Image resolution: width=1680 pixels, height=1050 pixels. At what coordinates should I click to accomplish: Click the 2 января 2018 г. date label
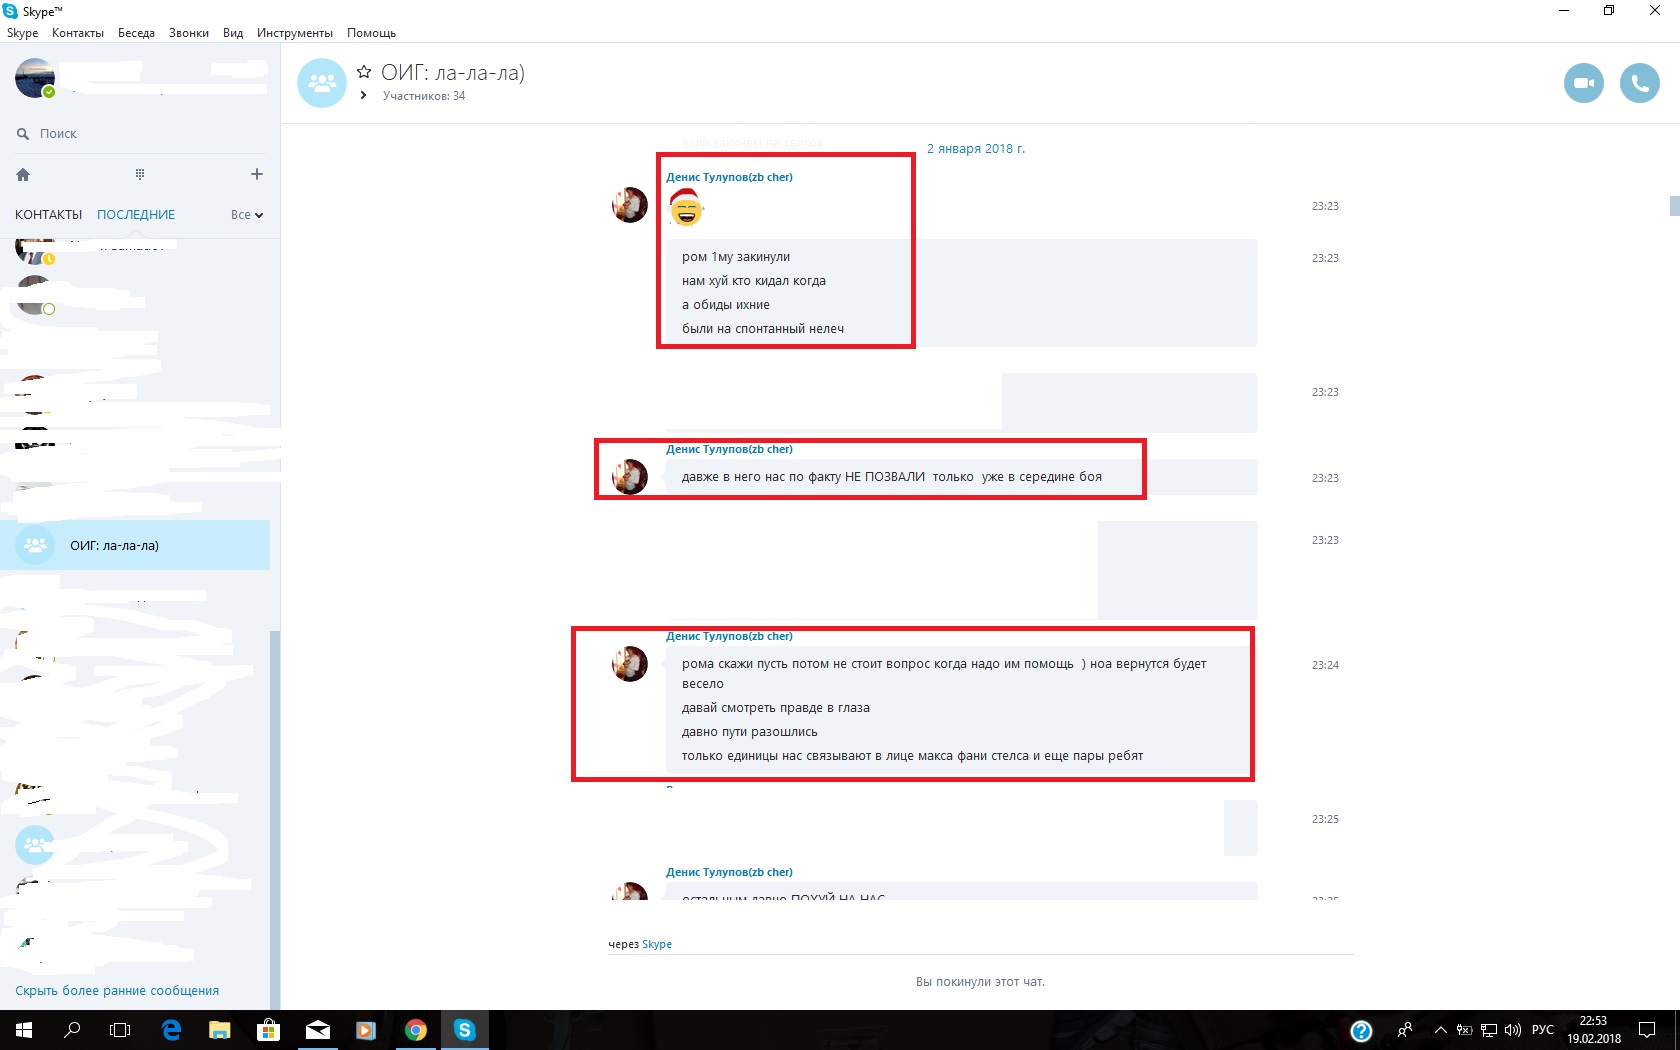(x=976, y=149)
